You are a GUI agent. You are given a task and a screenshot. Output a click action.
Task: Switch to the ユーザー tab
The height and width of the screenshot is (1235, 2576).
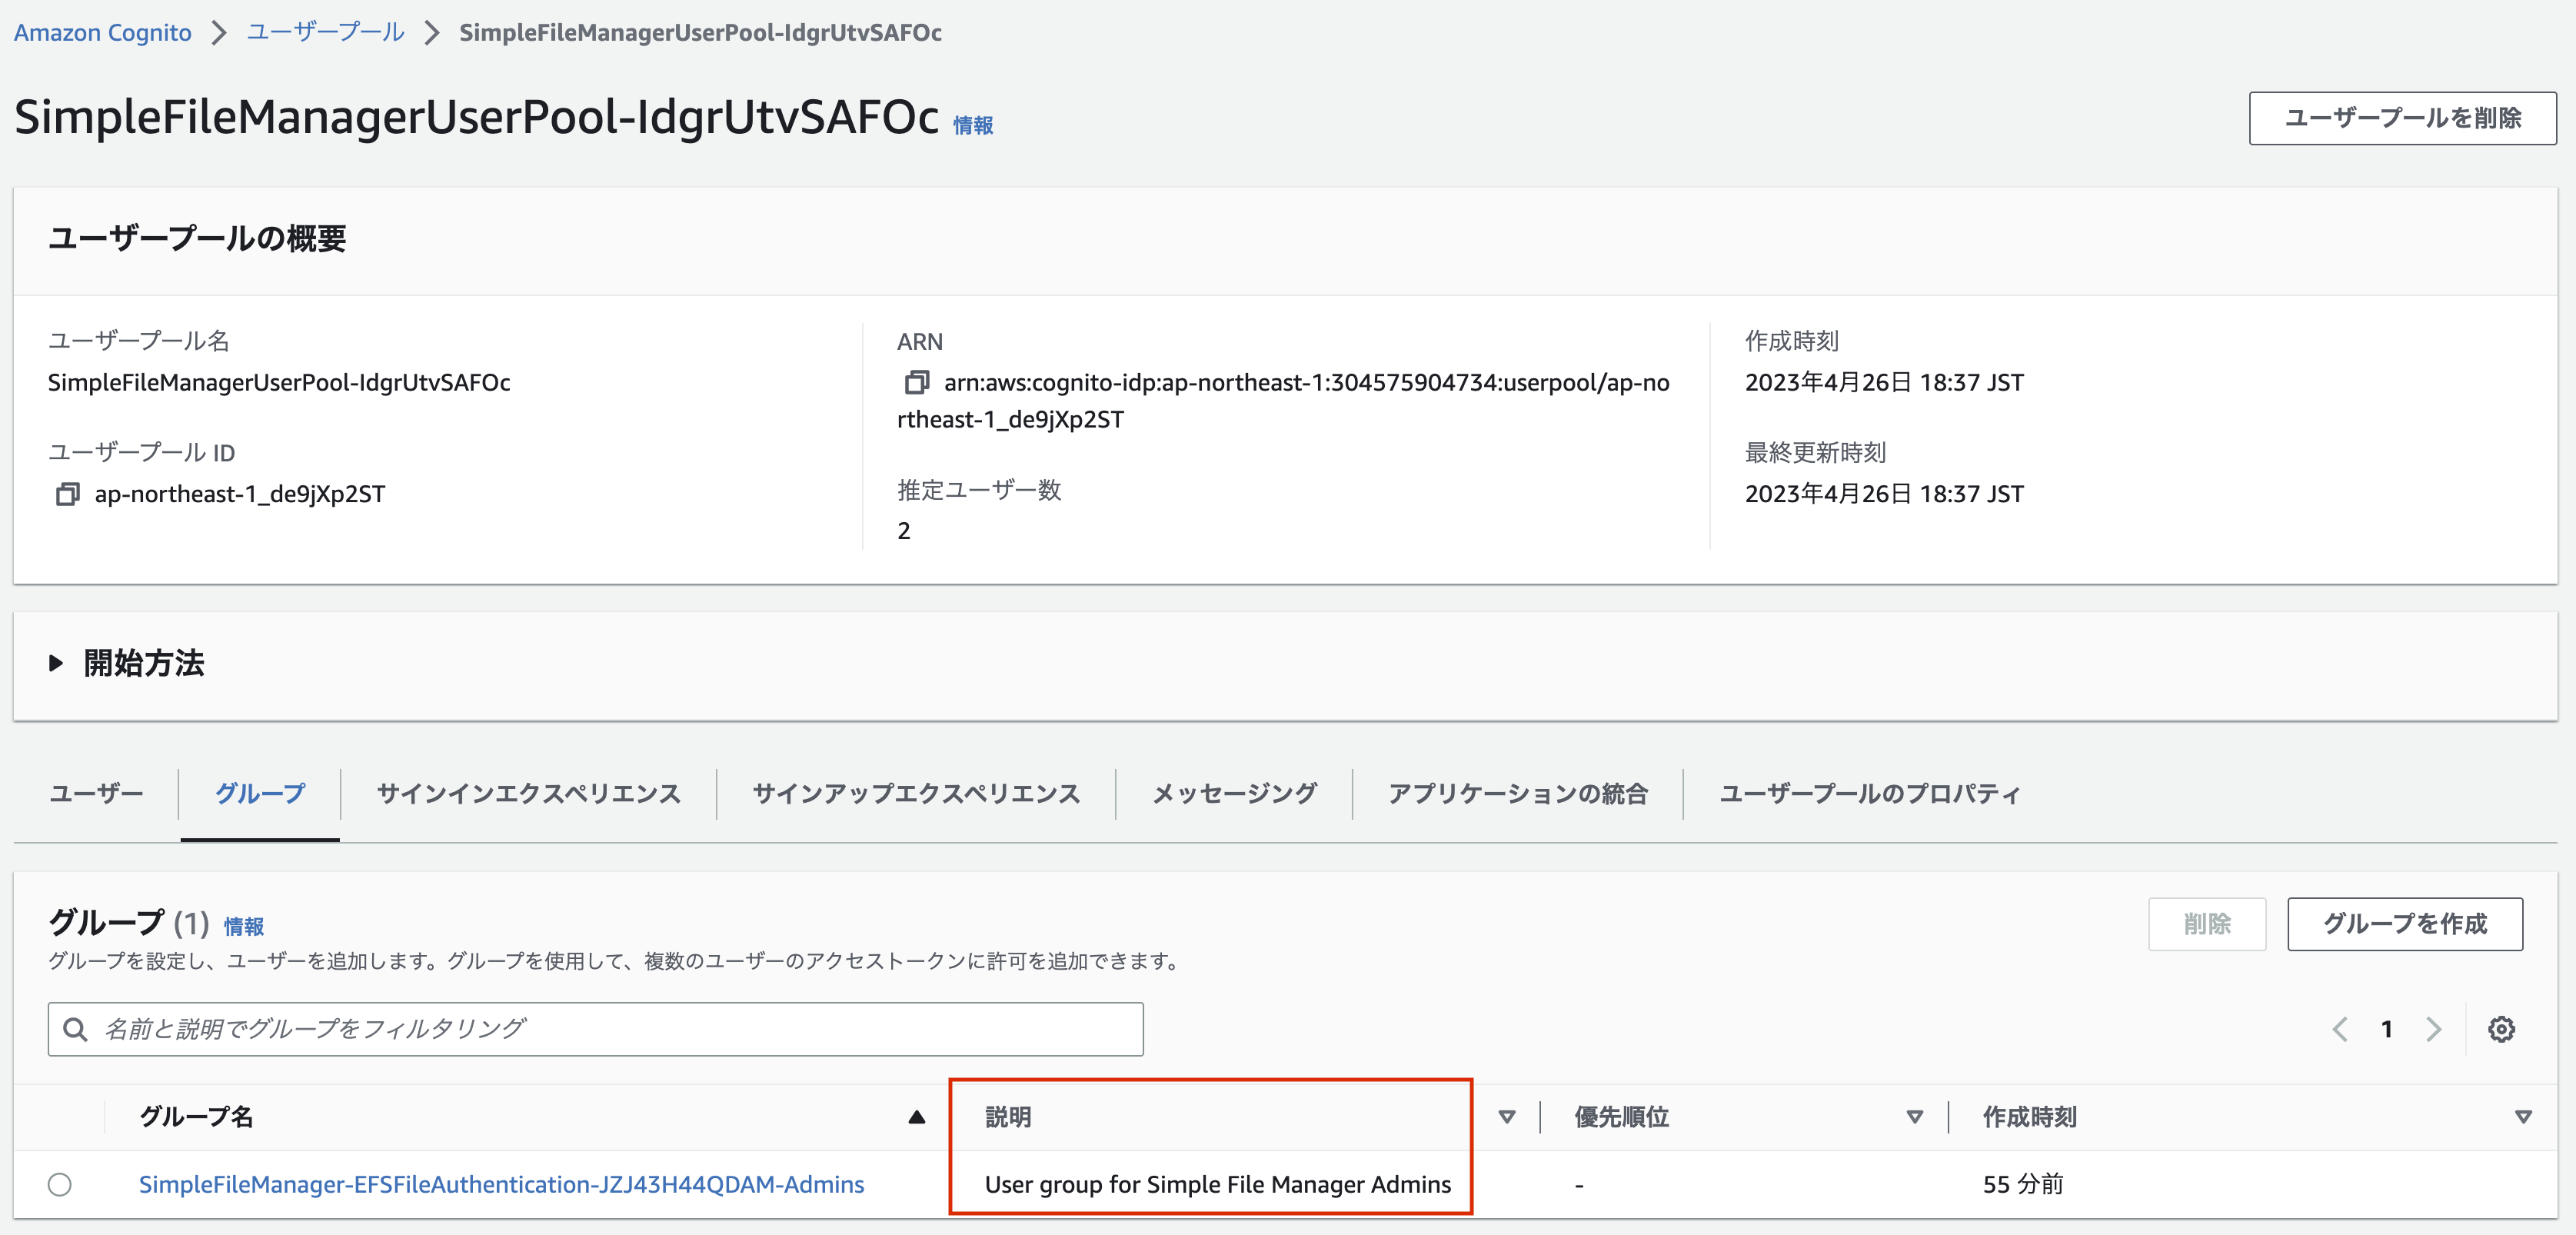[x=96, y=794]
